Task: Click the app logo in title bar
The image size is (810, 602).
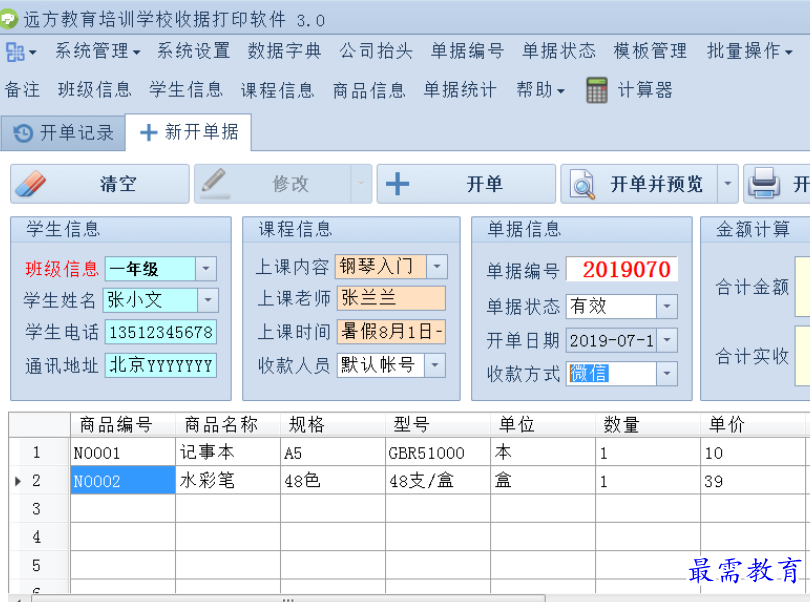Action: tap(9, 20)
